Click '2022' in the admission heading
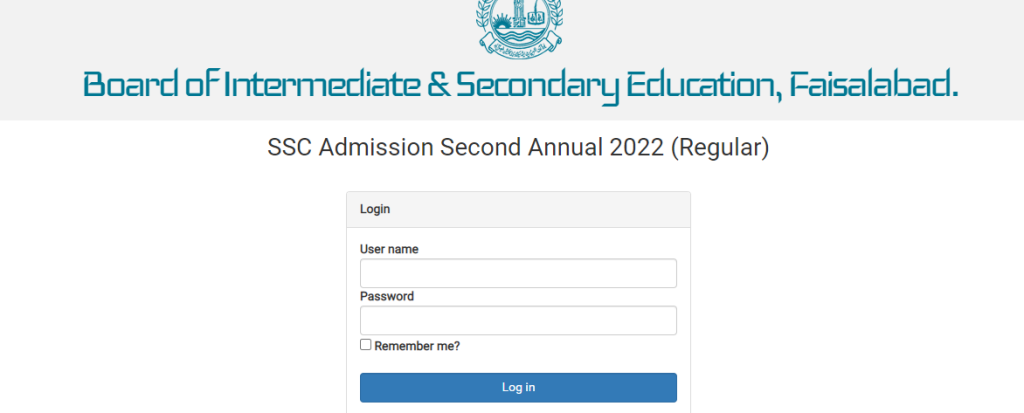Screen dimensions: 1024x413 click(633, 148)
